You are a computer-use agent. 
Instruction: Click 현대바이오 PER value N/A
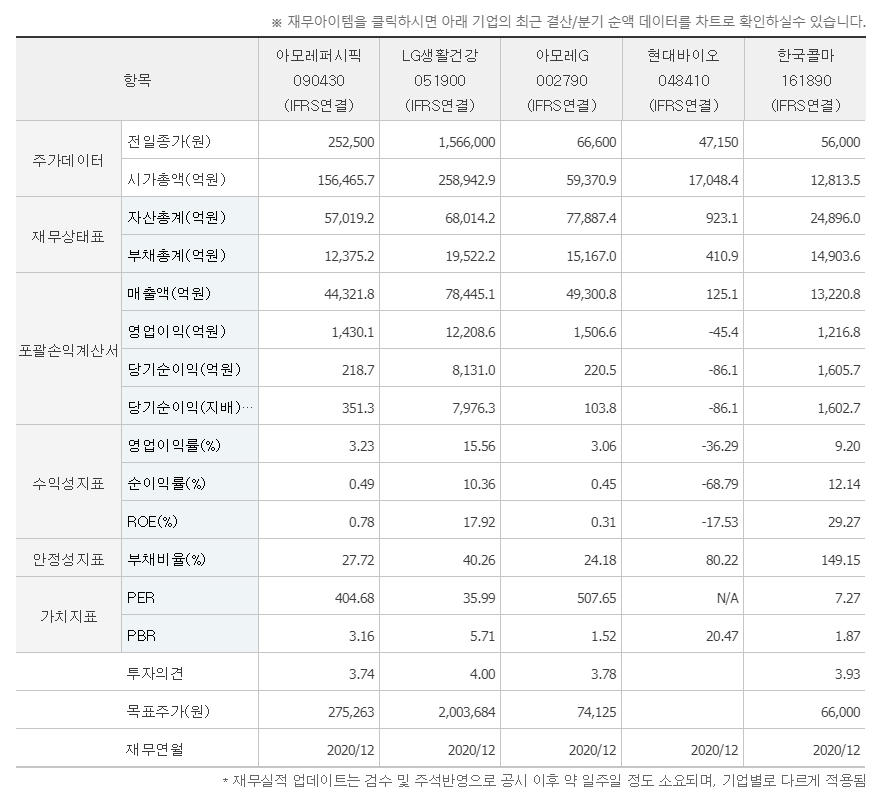coord(728,598)
